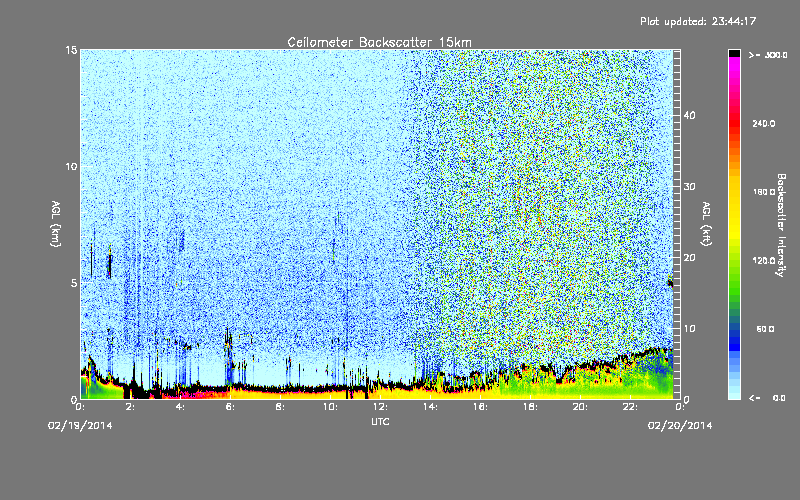Click the 30 kft tick label on the right axis

tap(689, 187)
